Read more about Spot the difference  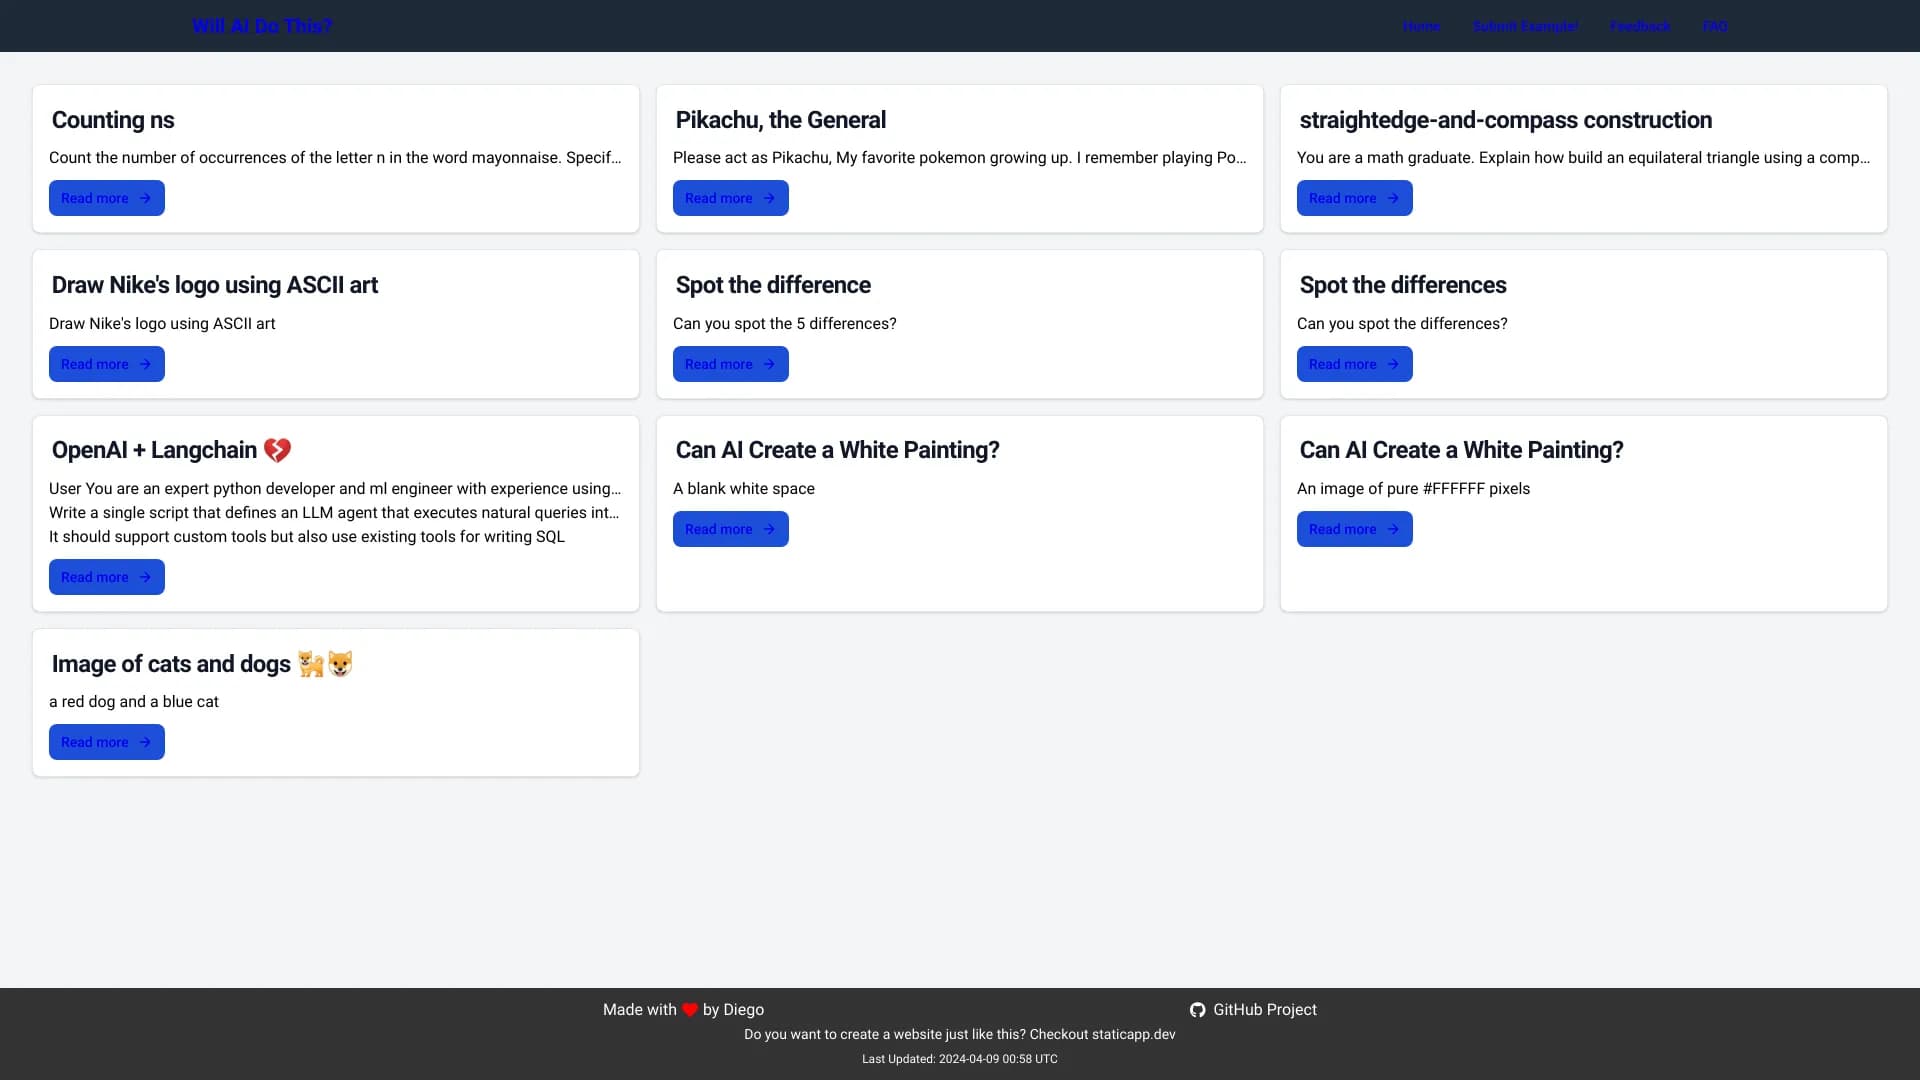[x=730, y=364]
